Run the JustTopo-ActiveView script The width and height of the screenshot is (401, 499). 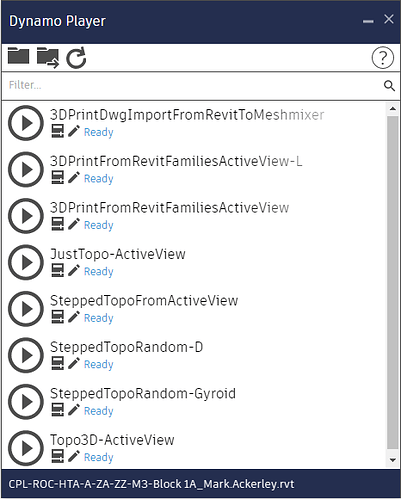coord(26,262)
